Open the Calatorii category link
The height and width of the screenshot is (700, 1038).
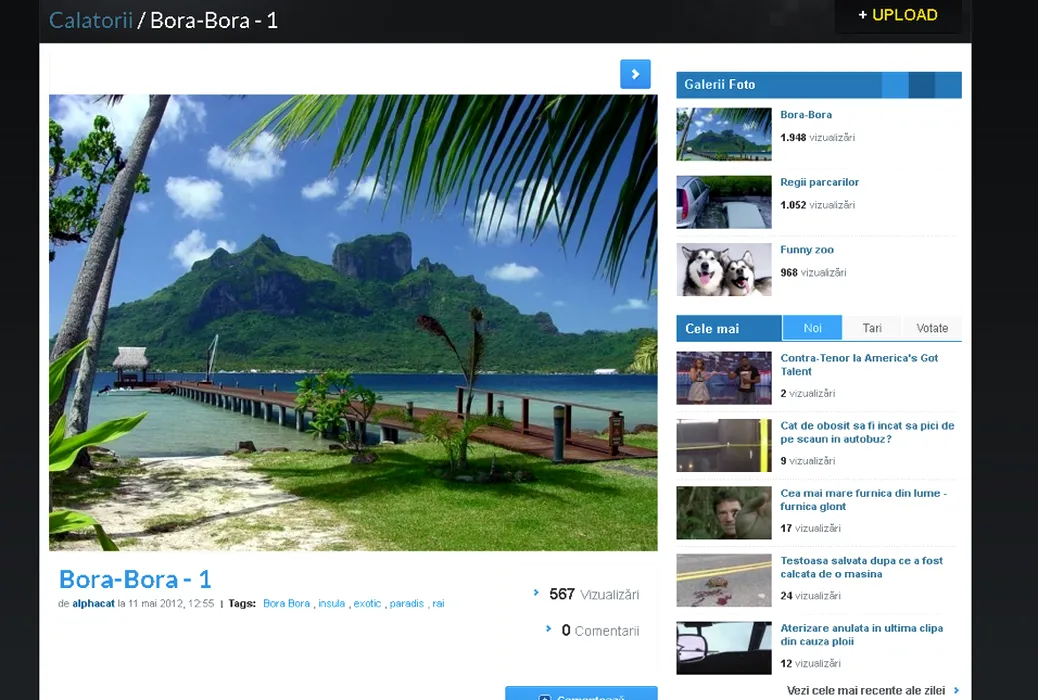coord(91,20)
